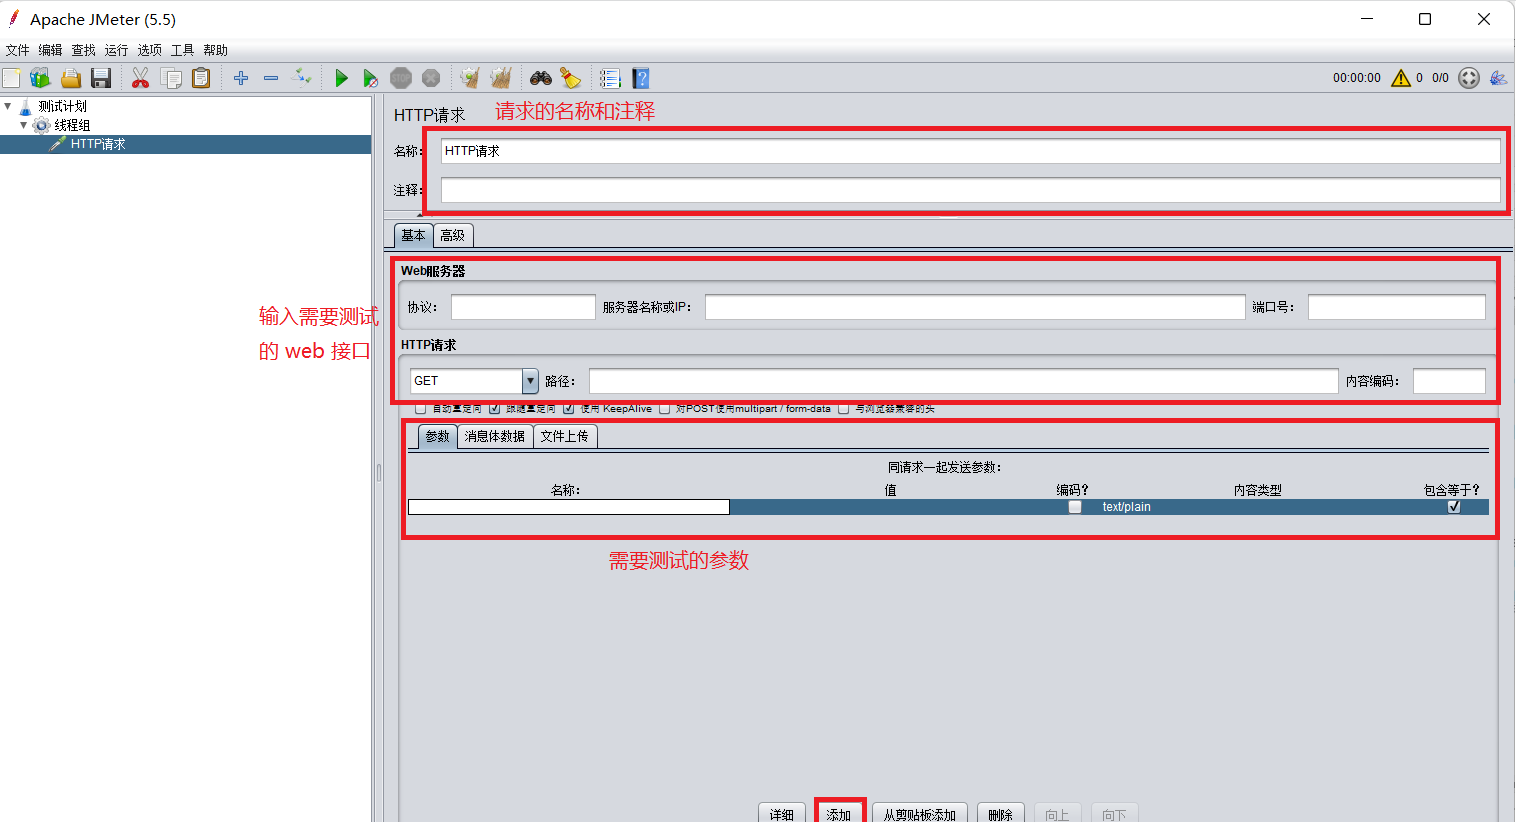Start the test with the green play icon

[341, 78]
